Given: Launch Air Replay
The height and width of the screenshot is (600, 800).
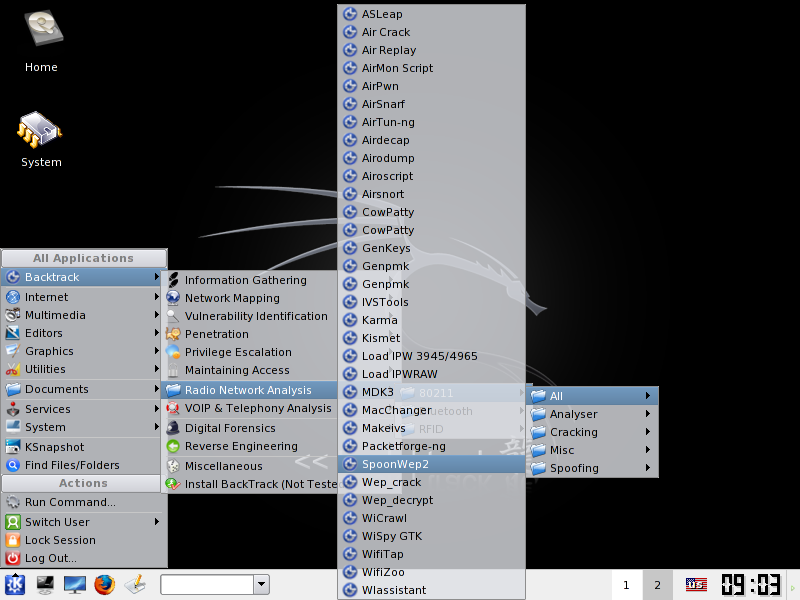Looking at the screenshot, I should coord(432,50).
